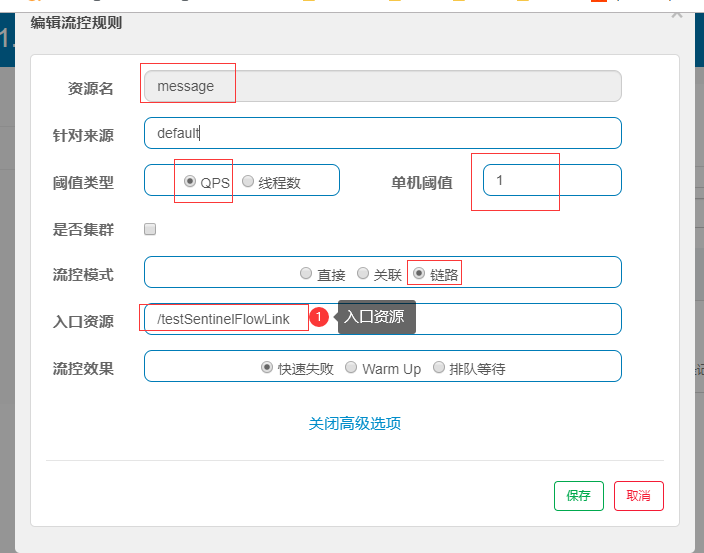The image size is (704, 553).
Task: Click the 单机阈值 input showing 1
Action: (x=552, y=180)
